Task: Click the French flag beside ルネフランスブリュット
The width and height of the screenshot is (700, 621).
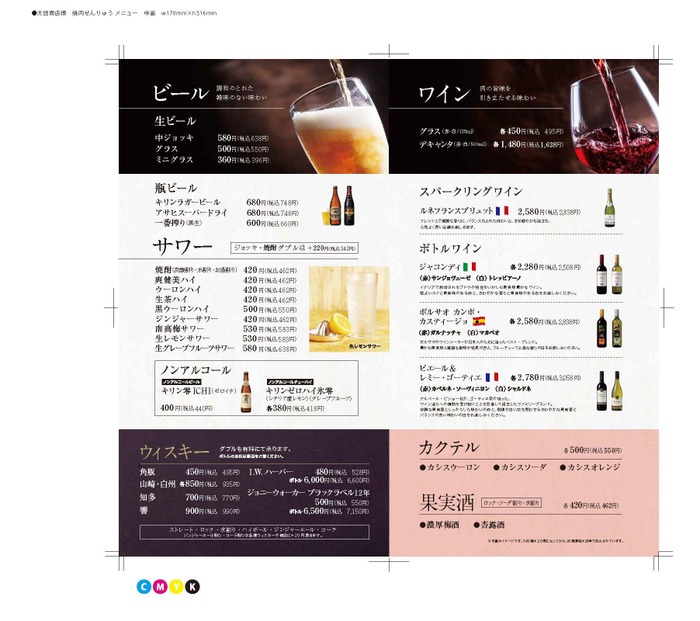Action: 502,211
